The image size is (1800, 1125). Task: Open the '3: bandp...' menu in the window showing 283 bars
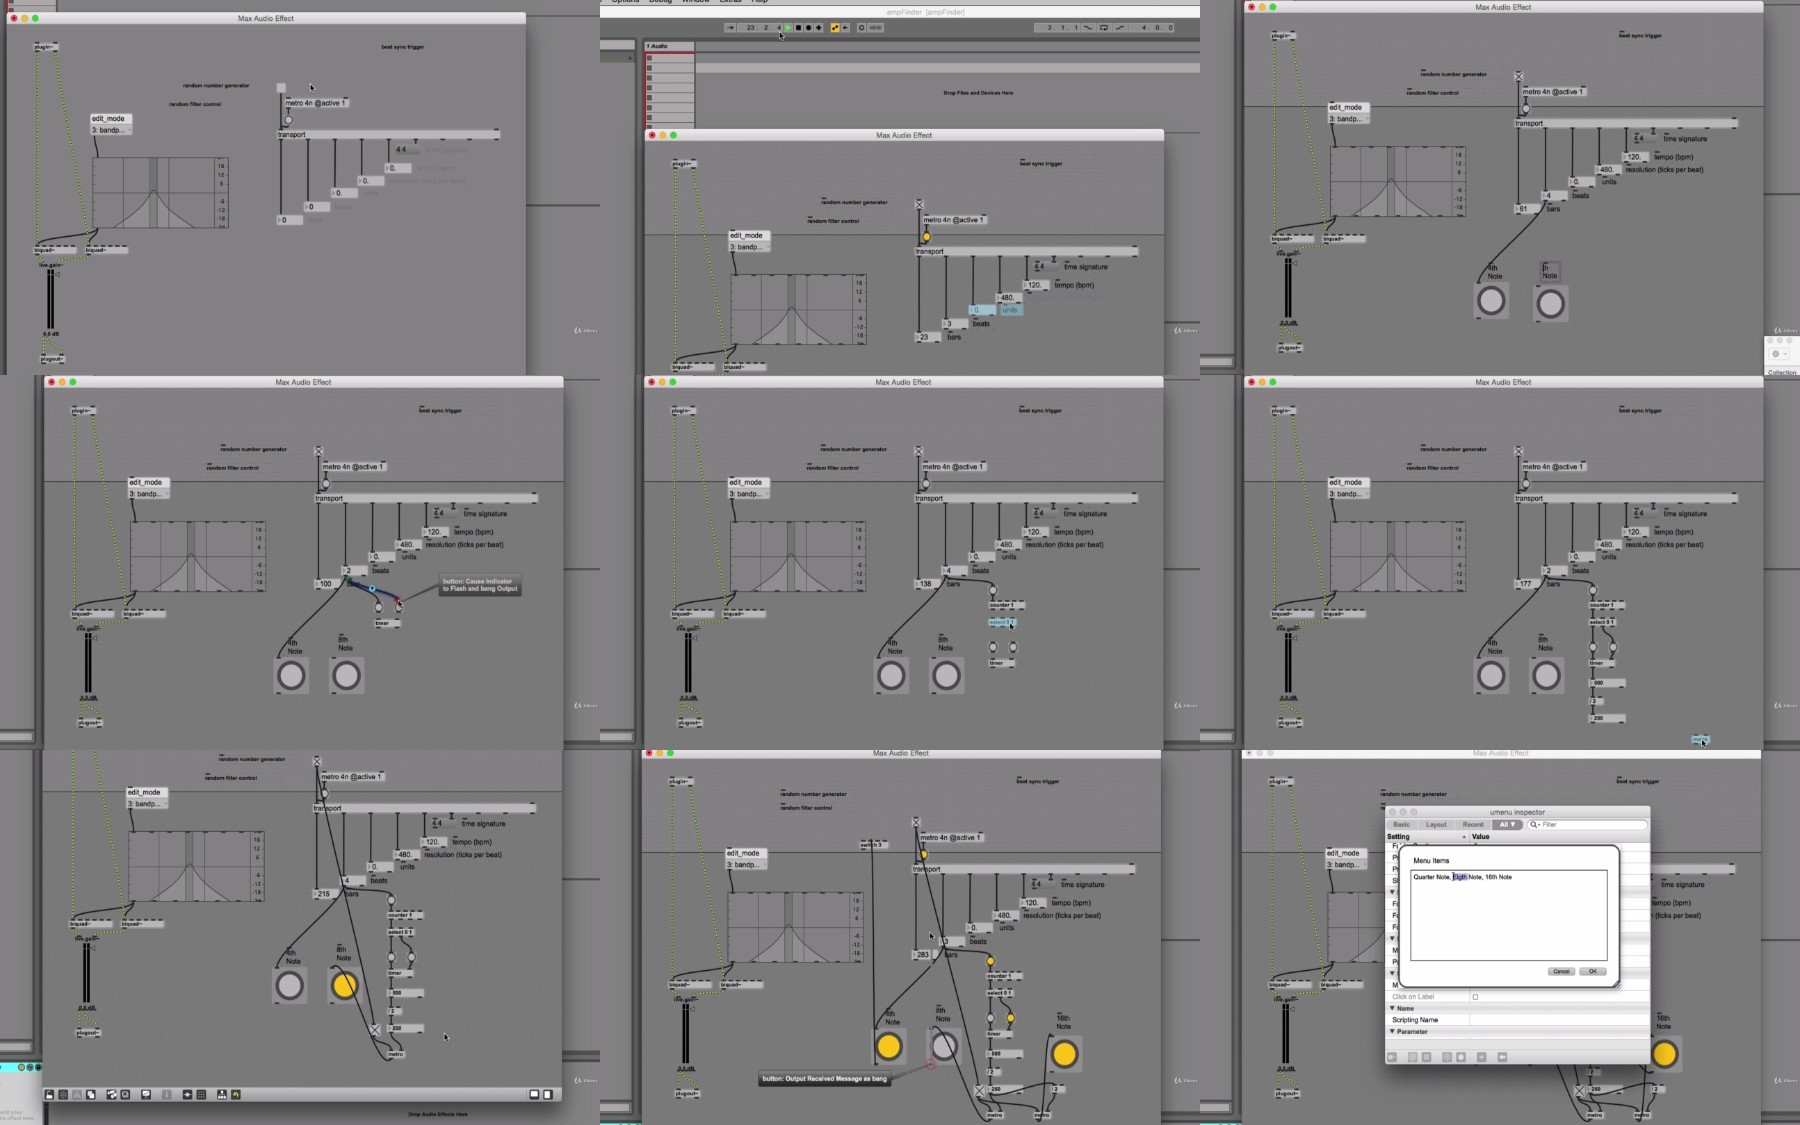click(746, 865)
